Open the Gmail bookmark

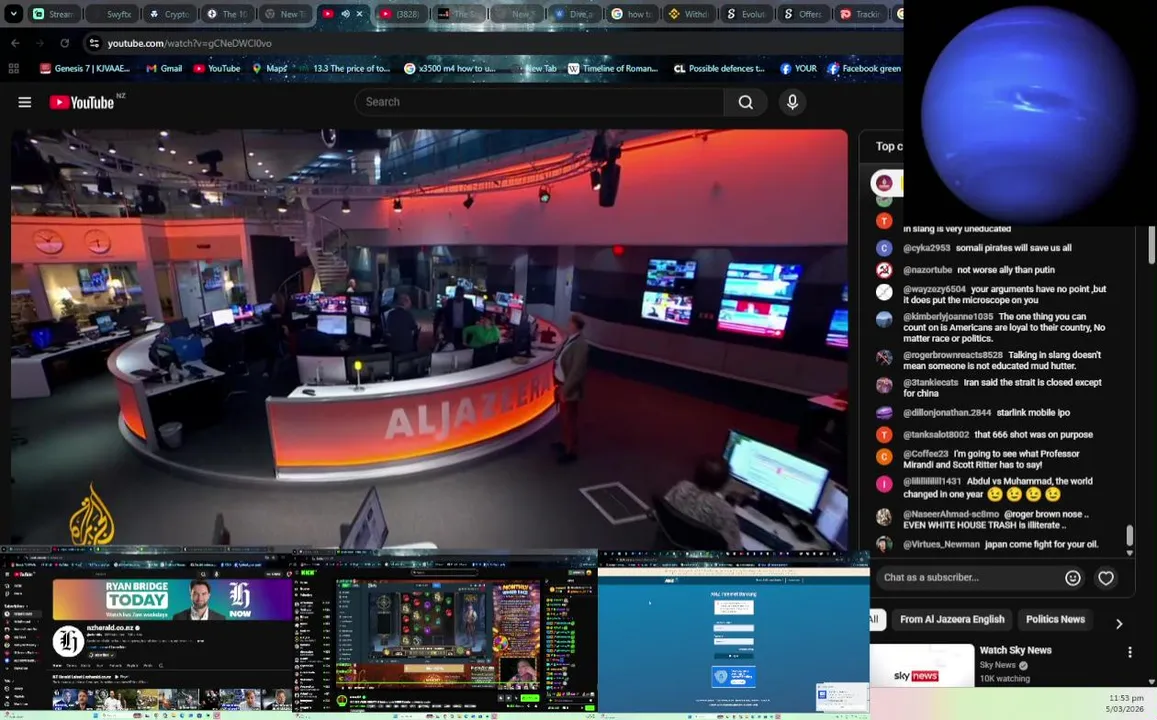pos(164,68)
